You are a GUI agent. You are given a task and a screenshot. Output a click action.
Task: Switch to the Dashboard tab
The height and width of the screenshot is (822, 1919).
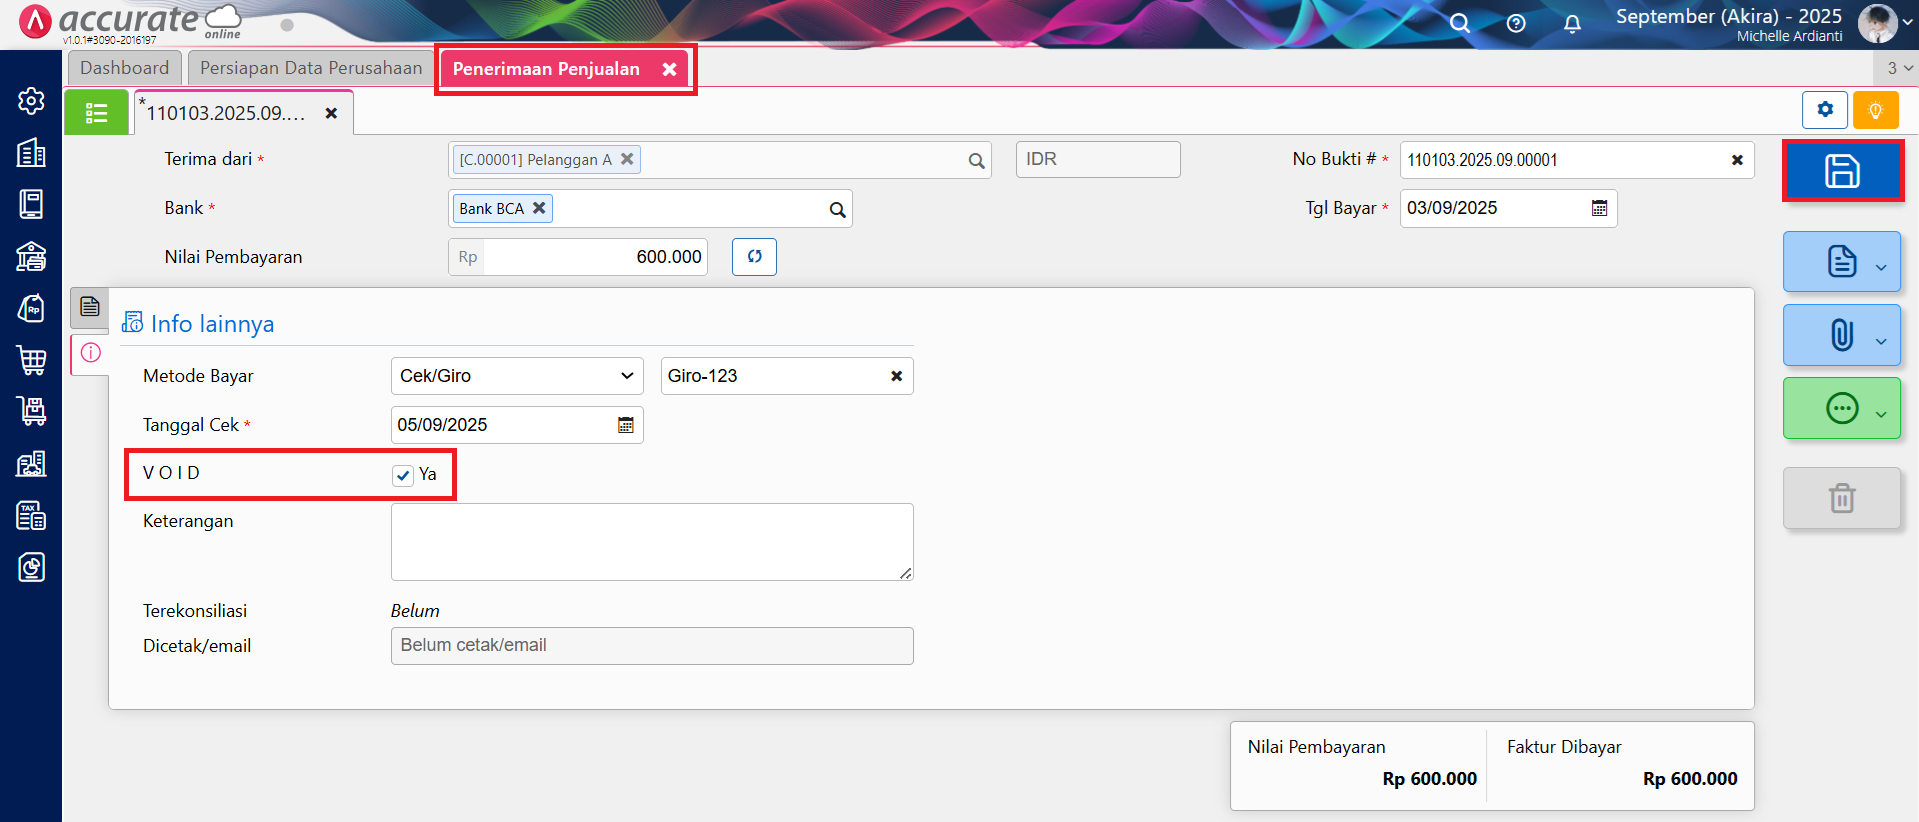click(x=125, y=68)
